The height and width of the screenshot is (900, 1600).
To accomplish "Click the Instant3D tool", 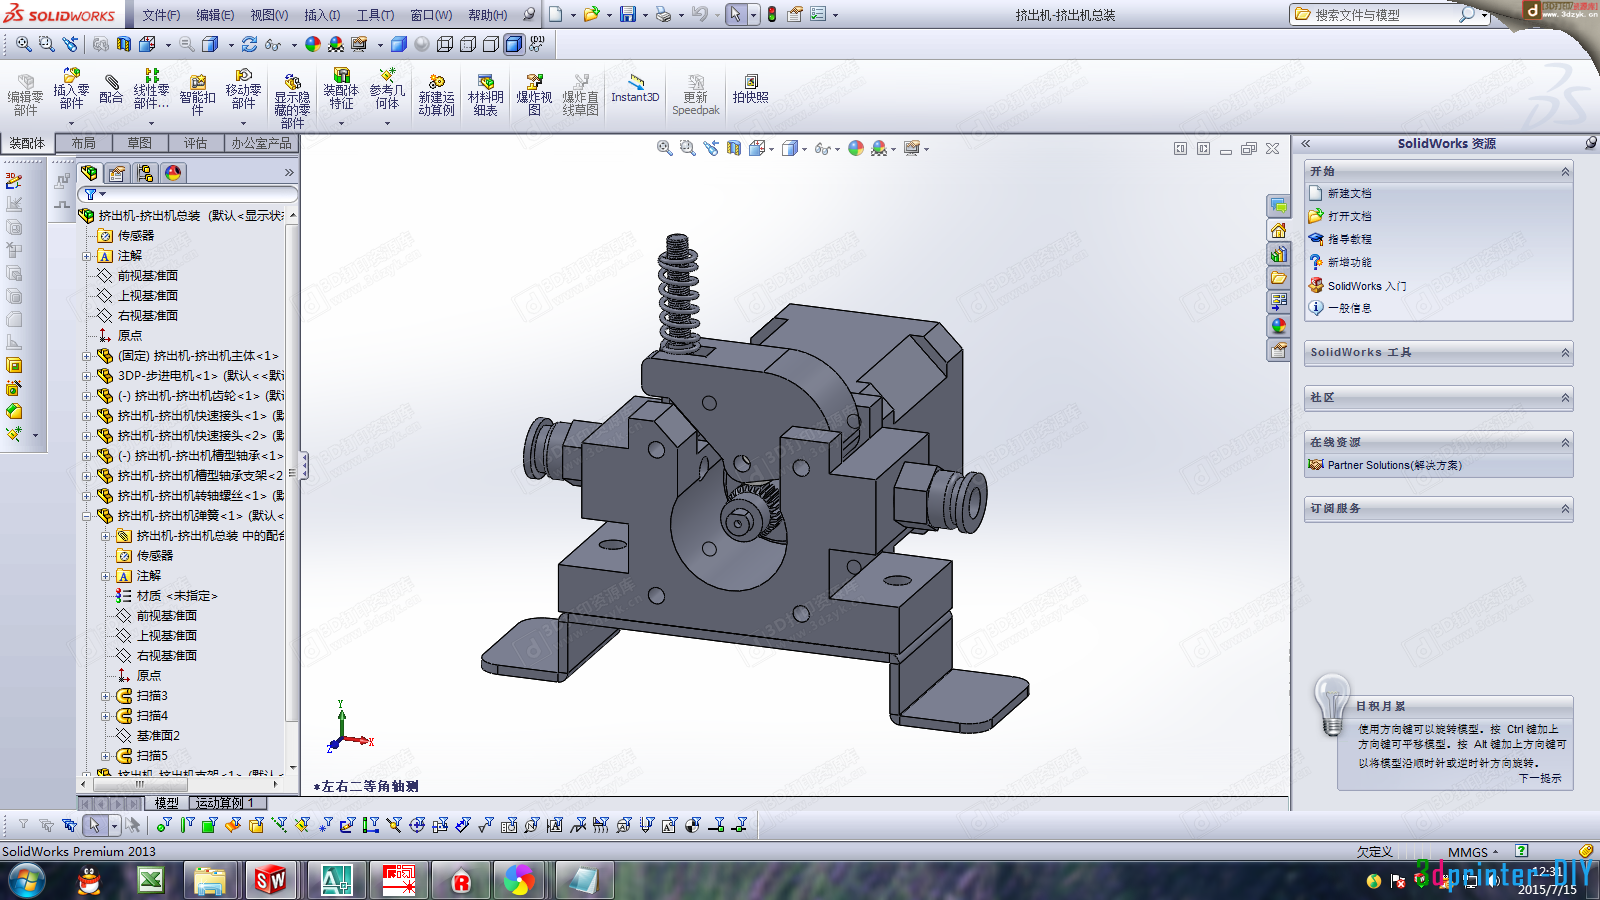I will [x=635, y=88].
